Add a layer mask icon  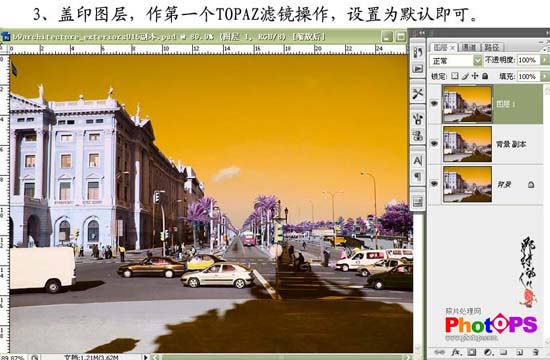[x=472, y=352]
